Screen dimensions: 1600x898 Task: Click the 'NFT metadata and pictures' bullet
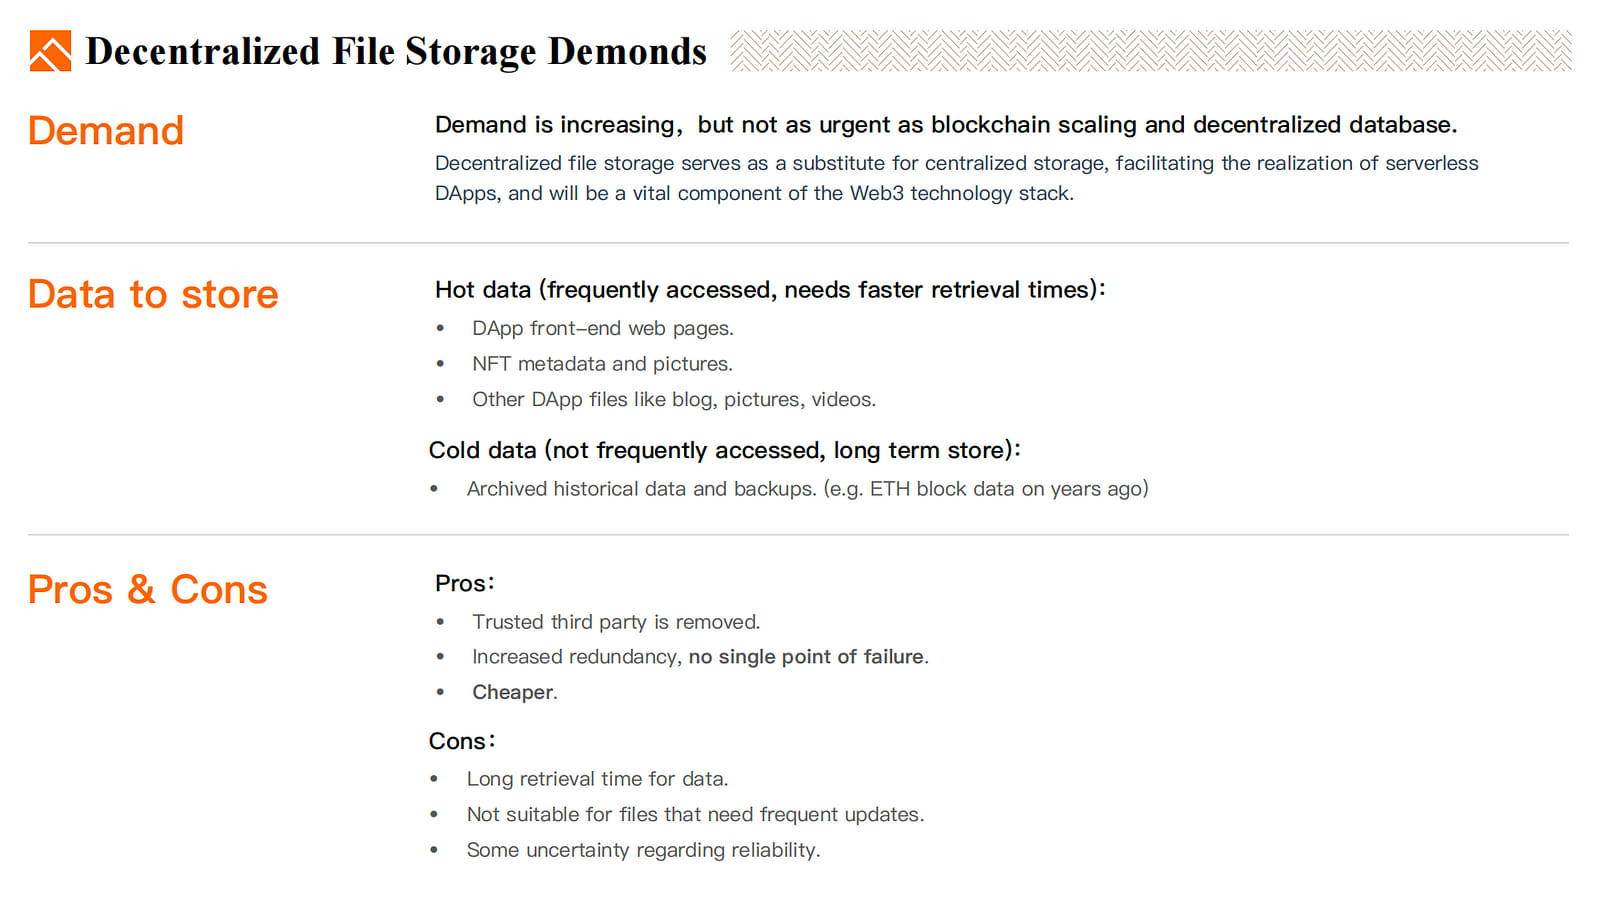602,364
